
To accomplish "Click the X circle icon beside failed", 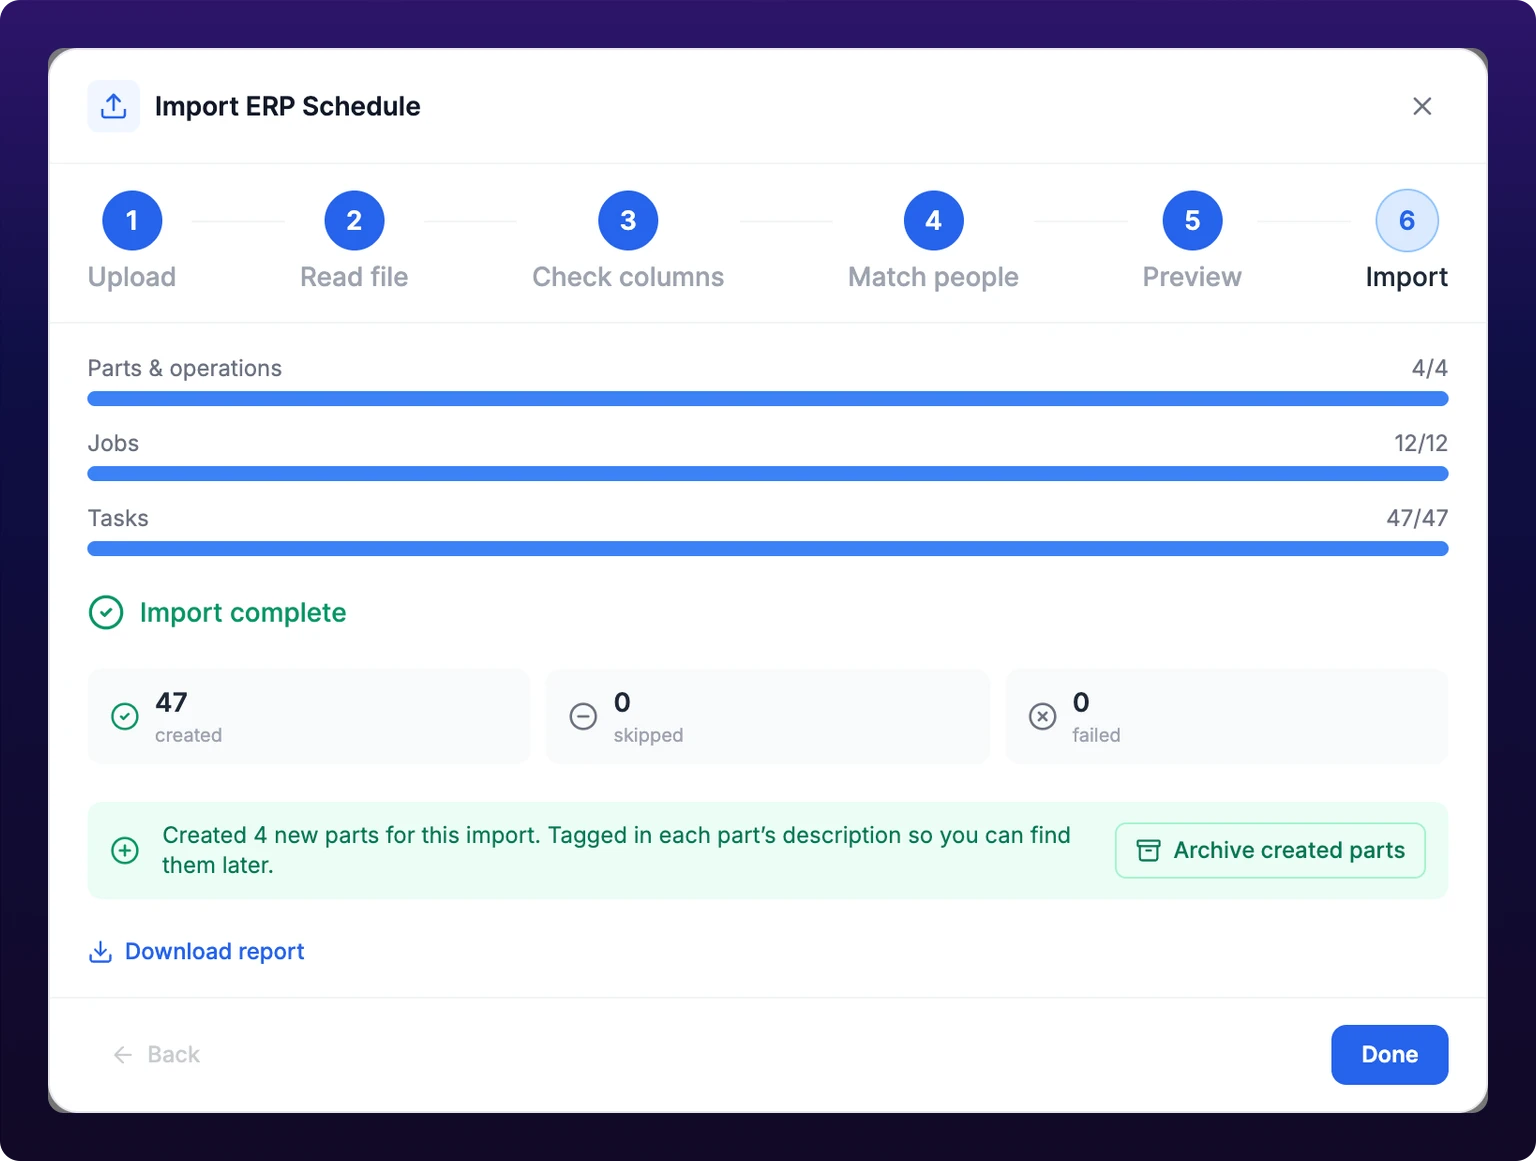I will tap(1042, 716).
